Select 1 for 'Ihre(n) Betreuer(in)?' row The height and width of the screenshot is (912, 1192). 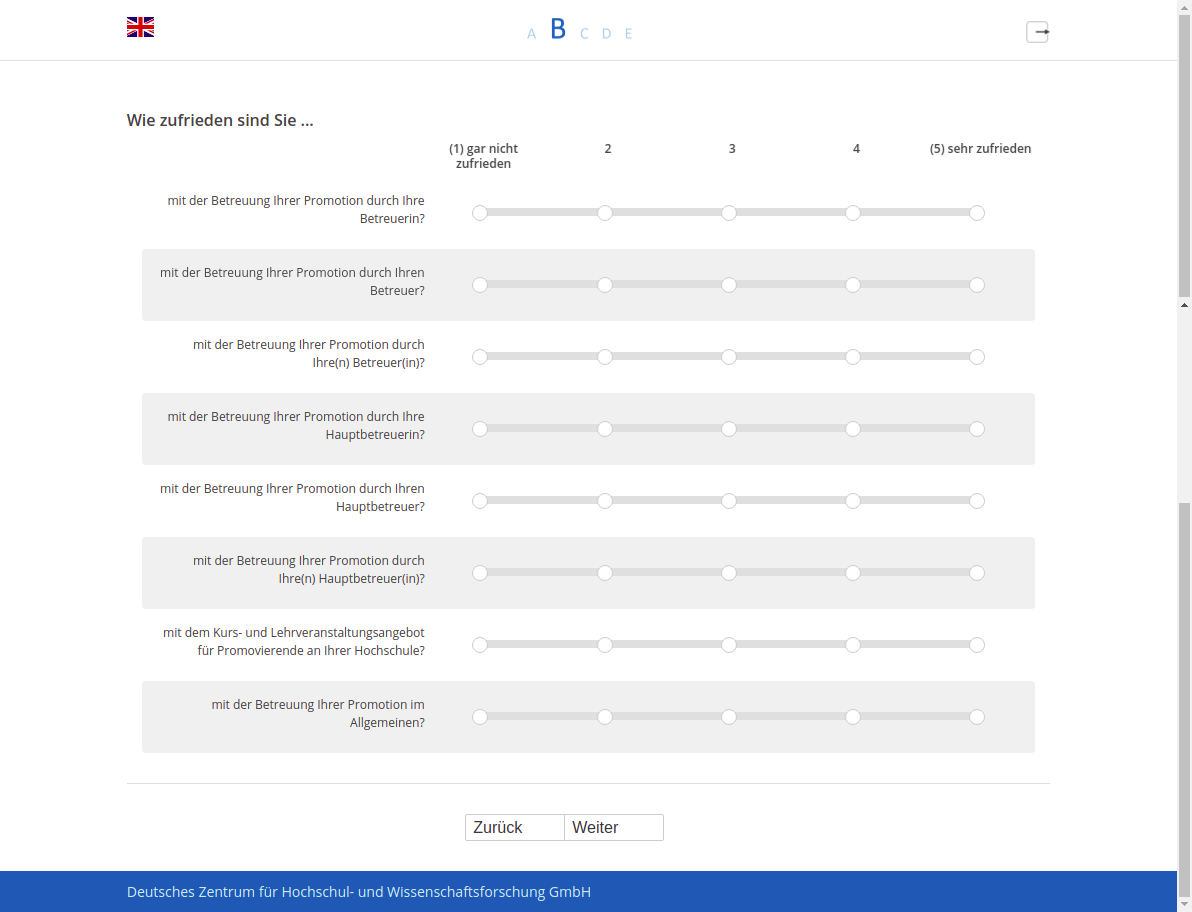point(480,357)
